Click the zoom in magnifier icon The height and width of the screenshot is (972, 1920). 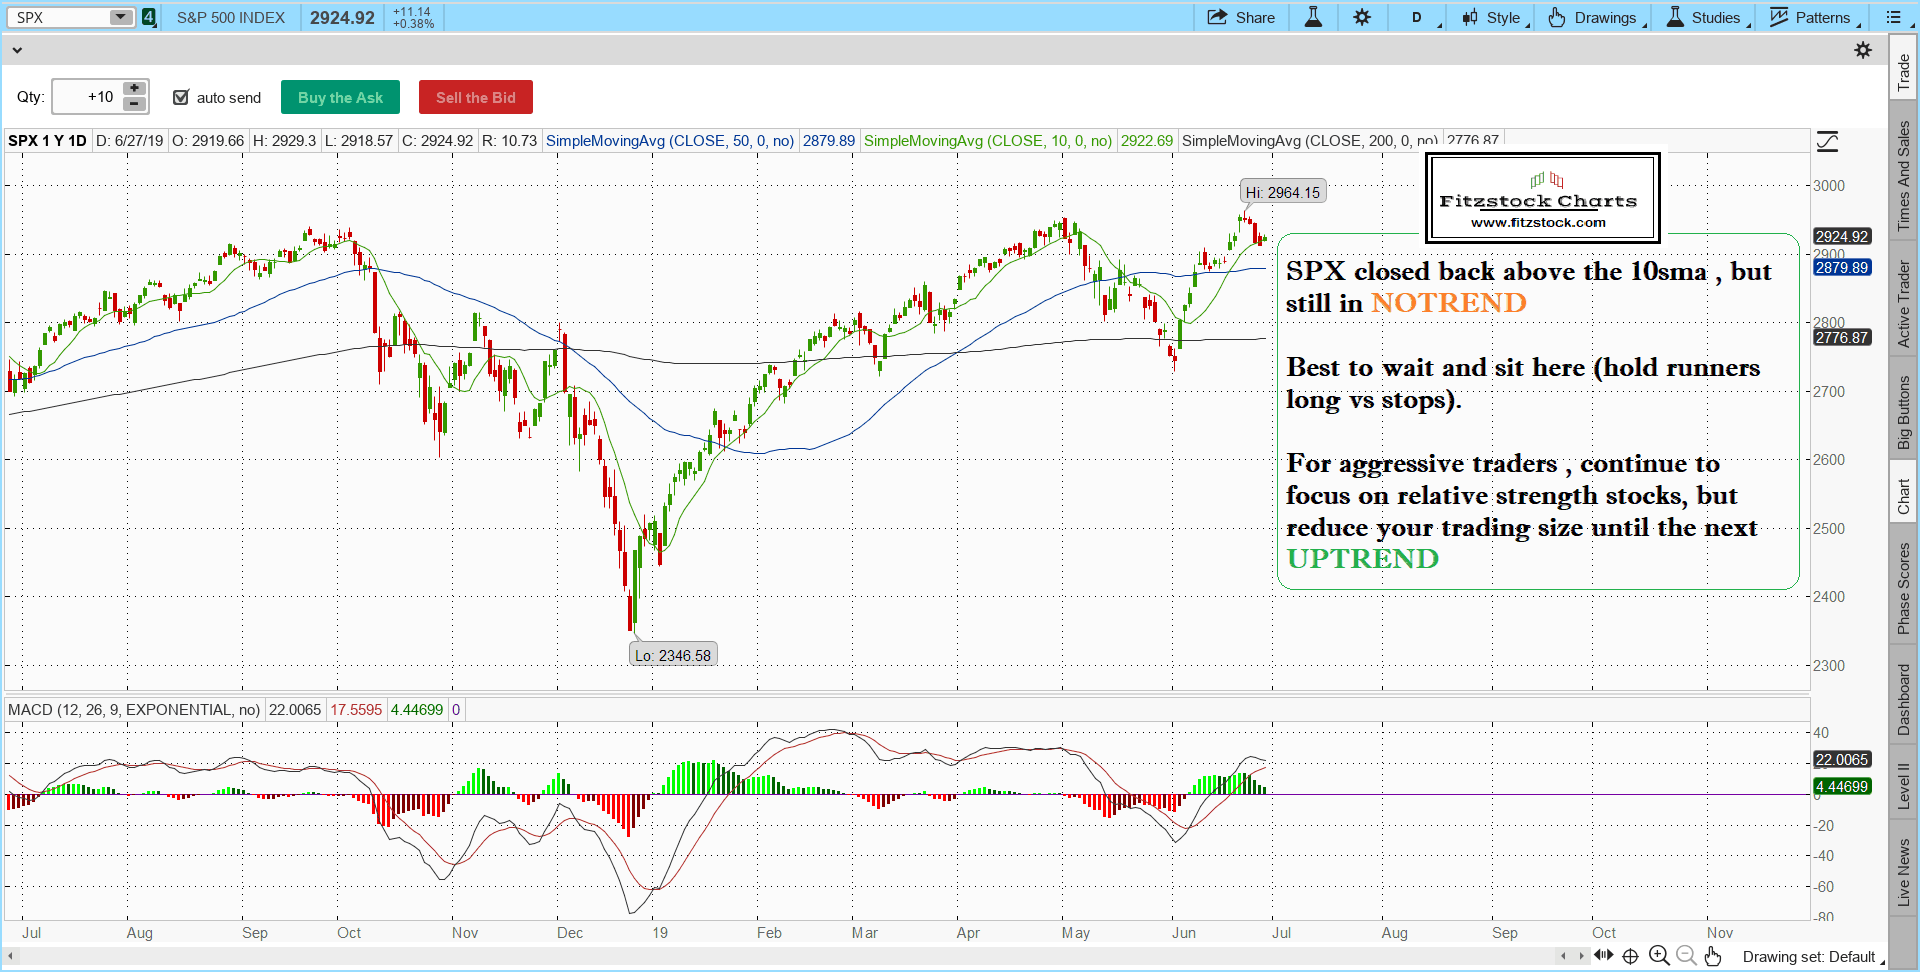tap(1658, 956)
